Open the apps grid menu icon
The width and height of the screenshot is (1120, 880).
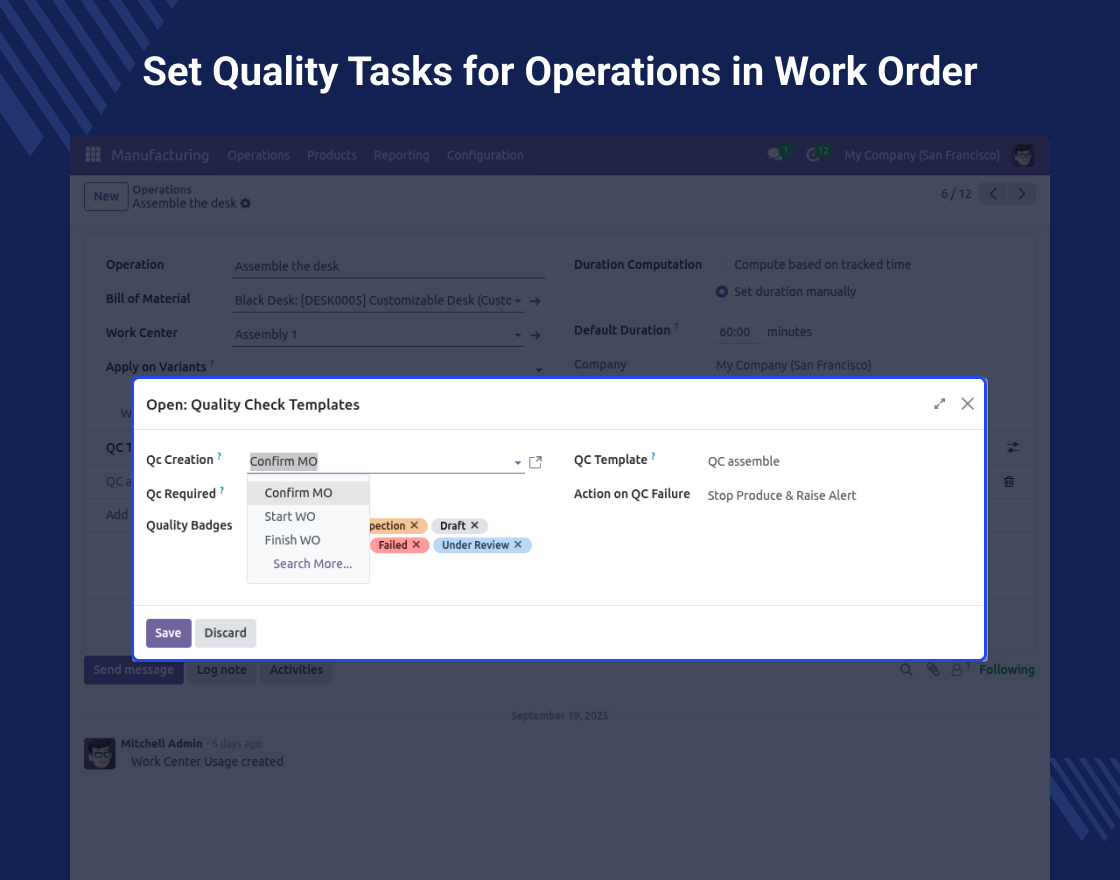[x=93, y=154]
